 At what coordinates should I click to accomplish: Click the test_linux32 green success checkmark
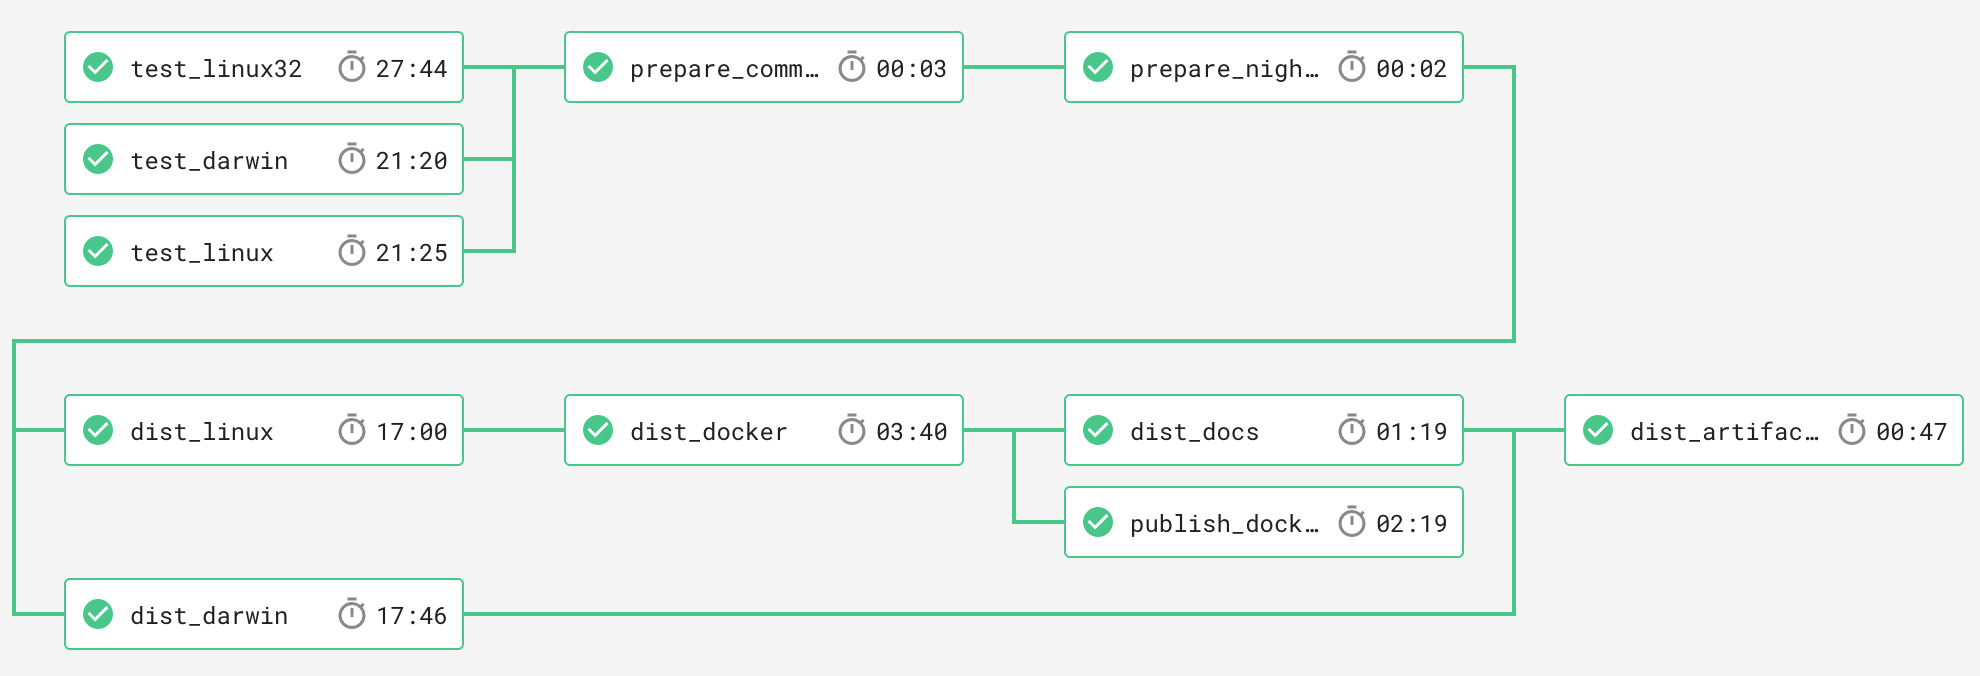coord(98,67)
